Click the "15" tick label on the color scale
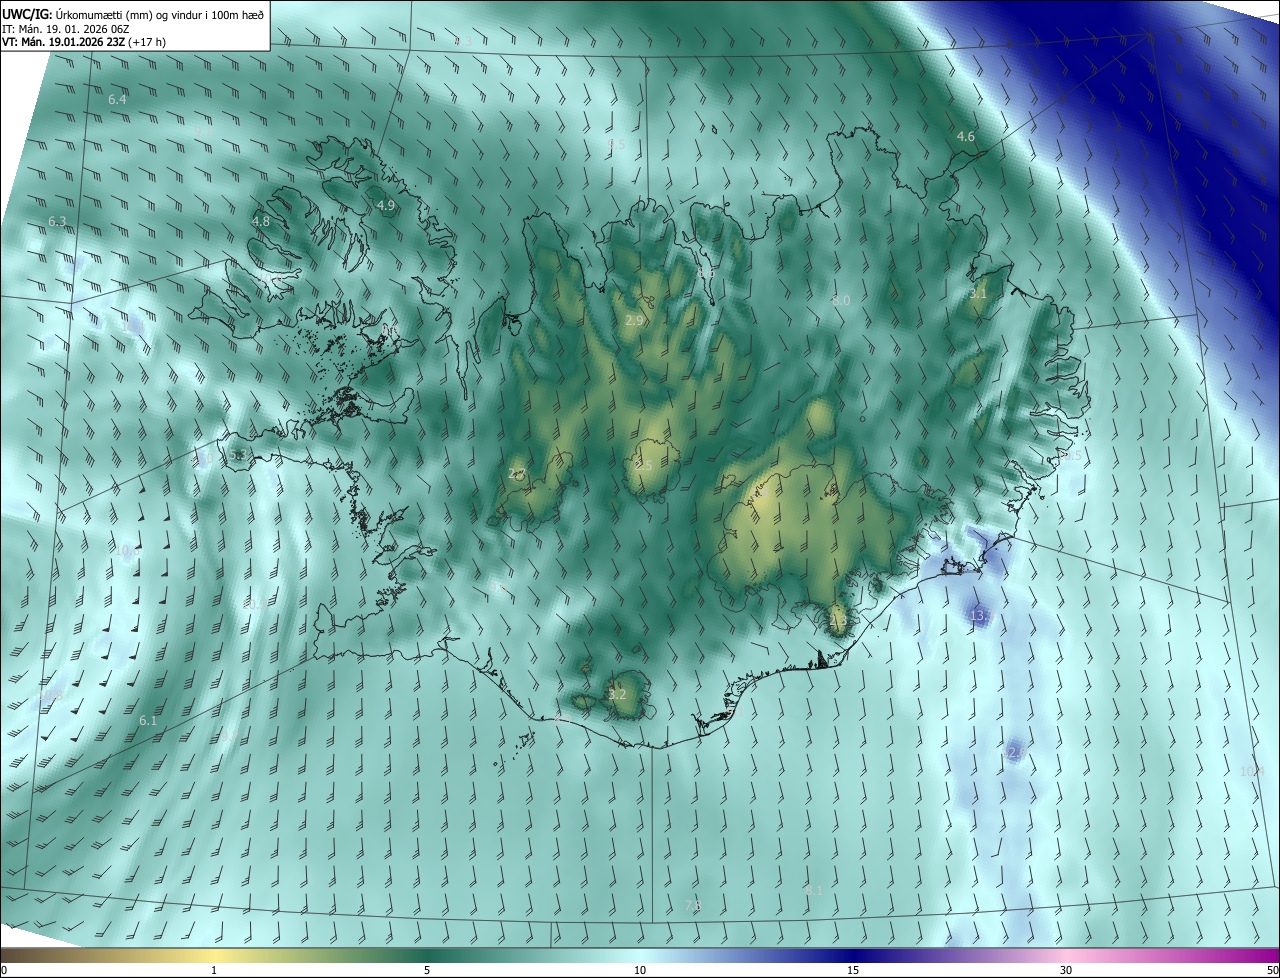Viewport: 1280px width, 978px height. [853, 970]
